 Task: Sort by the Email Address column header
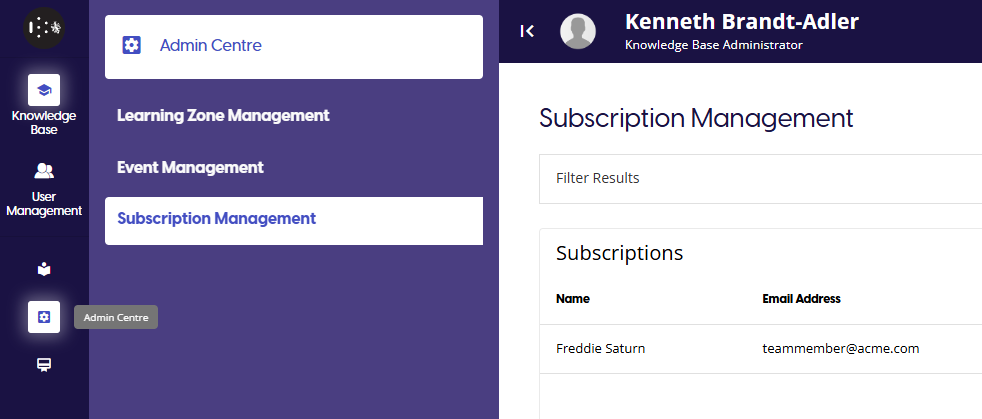click(x=801, y=298)
